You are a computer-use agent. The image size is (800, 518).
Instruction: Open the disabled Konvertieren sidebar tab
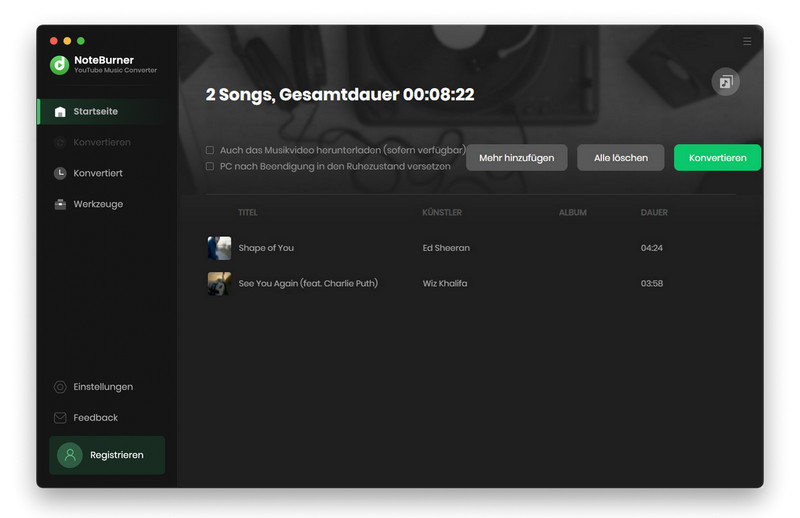tap(107, 142)
